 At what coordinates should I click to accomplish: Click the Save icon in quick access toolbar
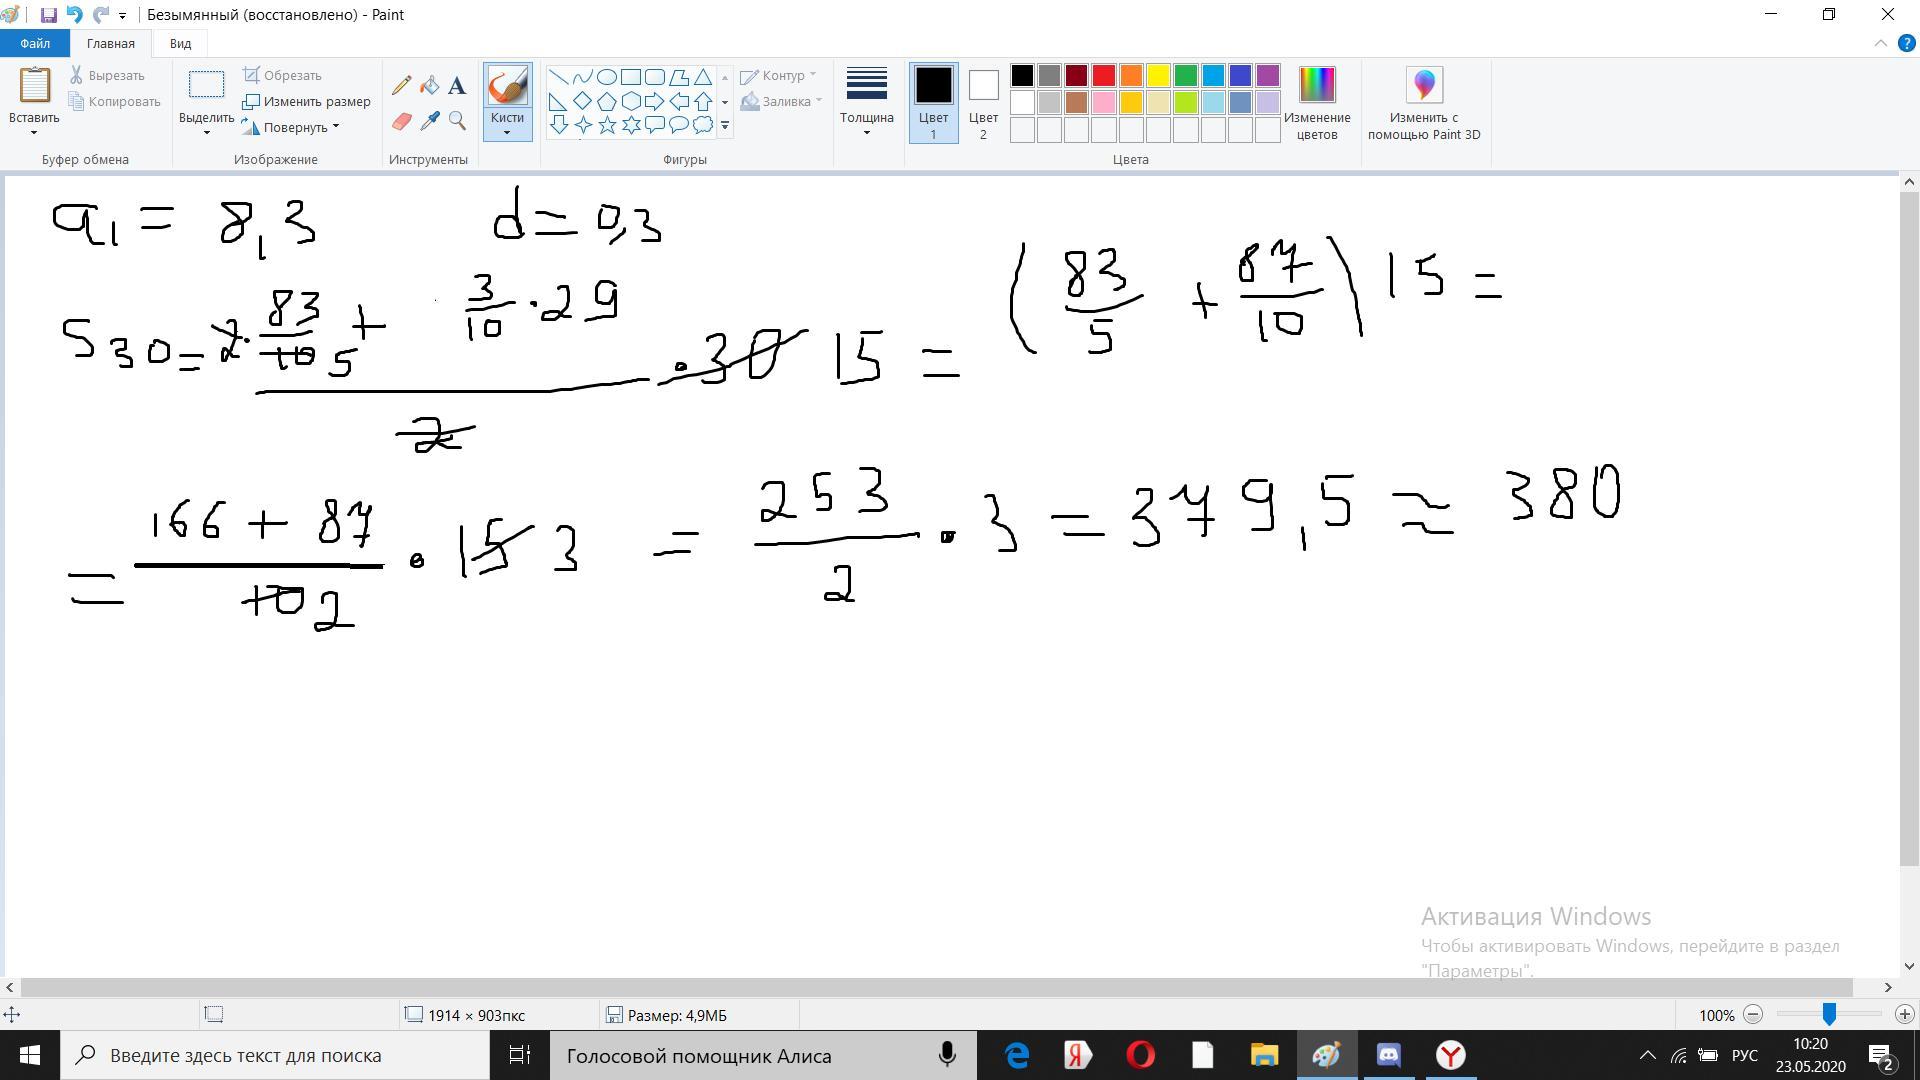pos(48,15)
